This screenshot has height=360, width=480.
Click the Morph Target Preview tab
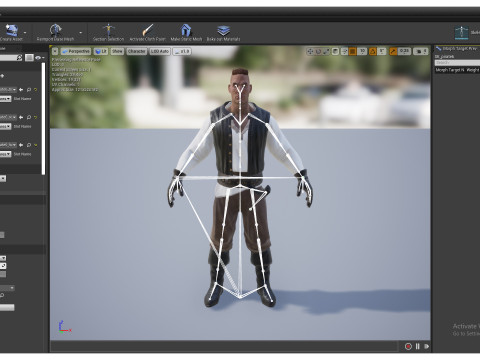click(457, 49)
